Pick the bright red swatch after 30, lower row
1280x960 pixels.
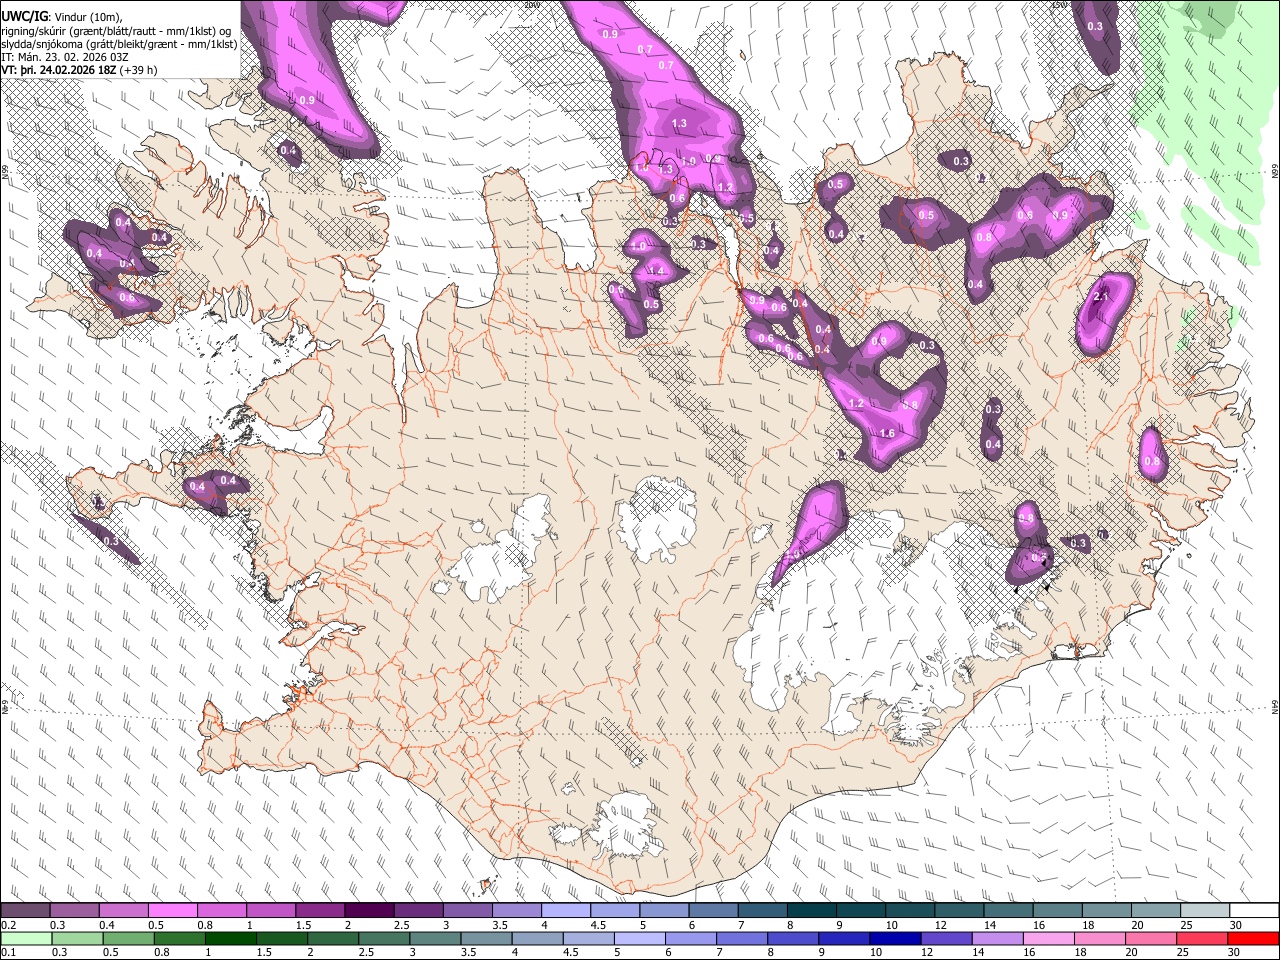(x=1254, y=938)
